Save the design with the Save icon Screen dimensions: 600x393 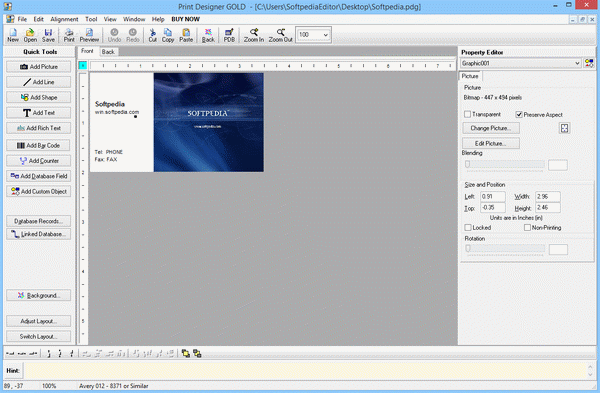[x=48, y=35]
